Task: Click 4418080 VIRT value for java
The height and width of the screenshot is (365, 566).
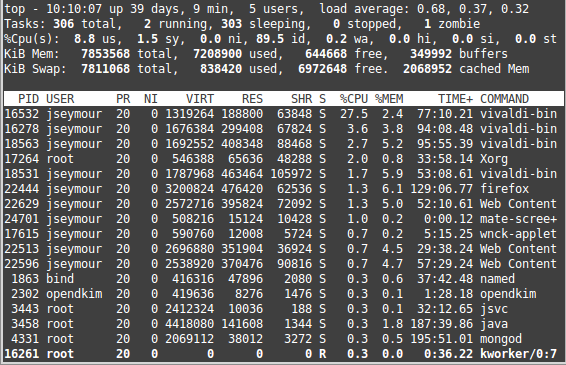Action: tap(190, 324)
